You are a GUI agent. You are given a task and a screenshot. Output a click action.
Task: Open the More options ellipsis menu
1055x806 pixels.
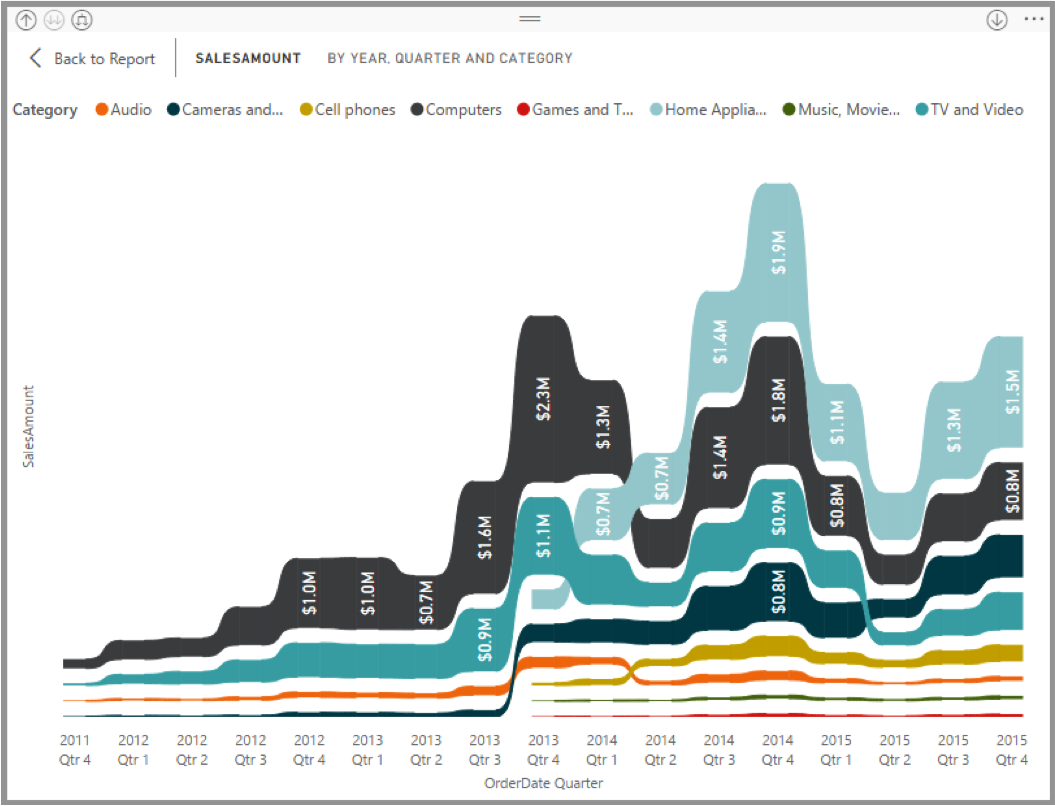(x=1033, y=20)
